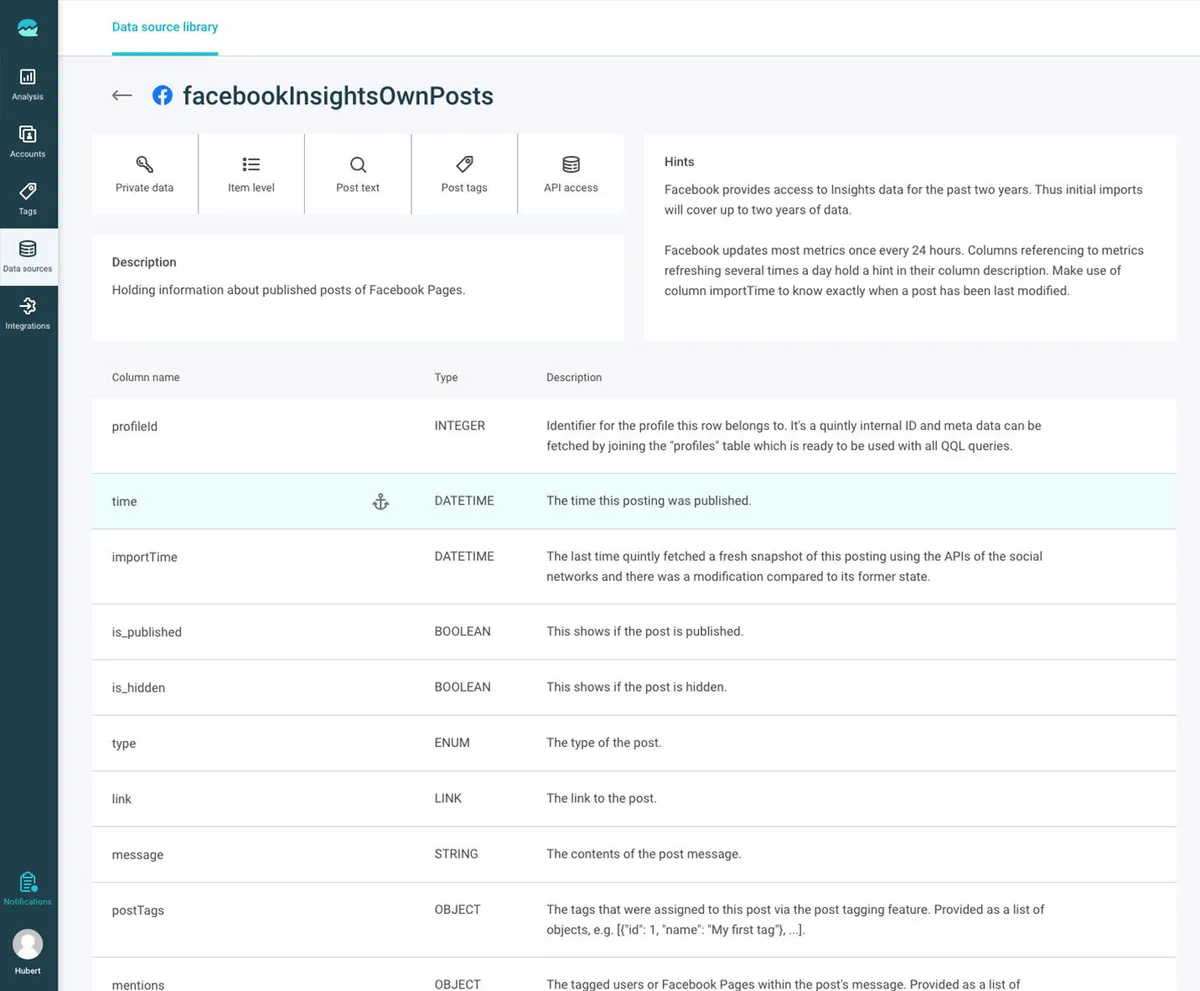
Task: Open the Integrations section in the sidebar
Action: pos(27,313)
